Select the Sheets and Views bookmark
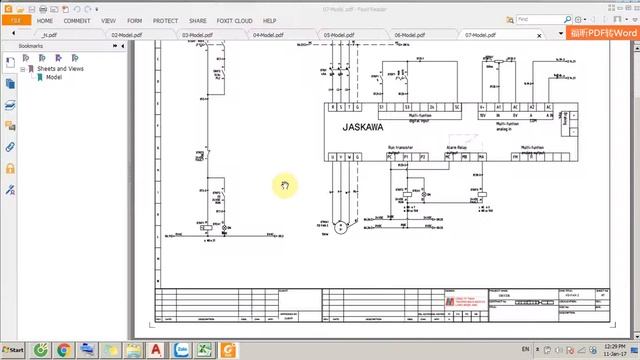This screenshot has width=640, height=360. pyautogui.click(x=60, y=69)
